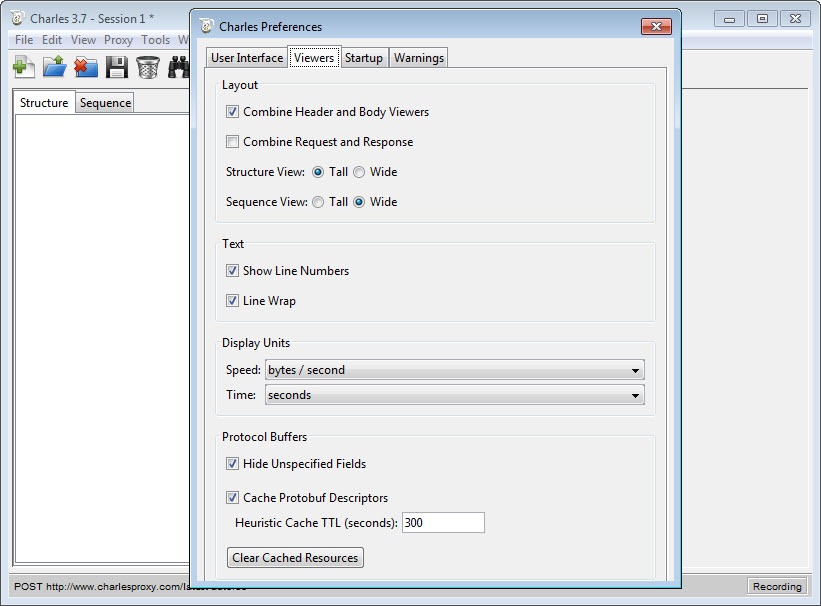Switch to the User Interface tab
The height and width of the screenshot is (606, 821).
247,58
